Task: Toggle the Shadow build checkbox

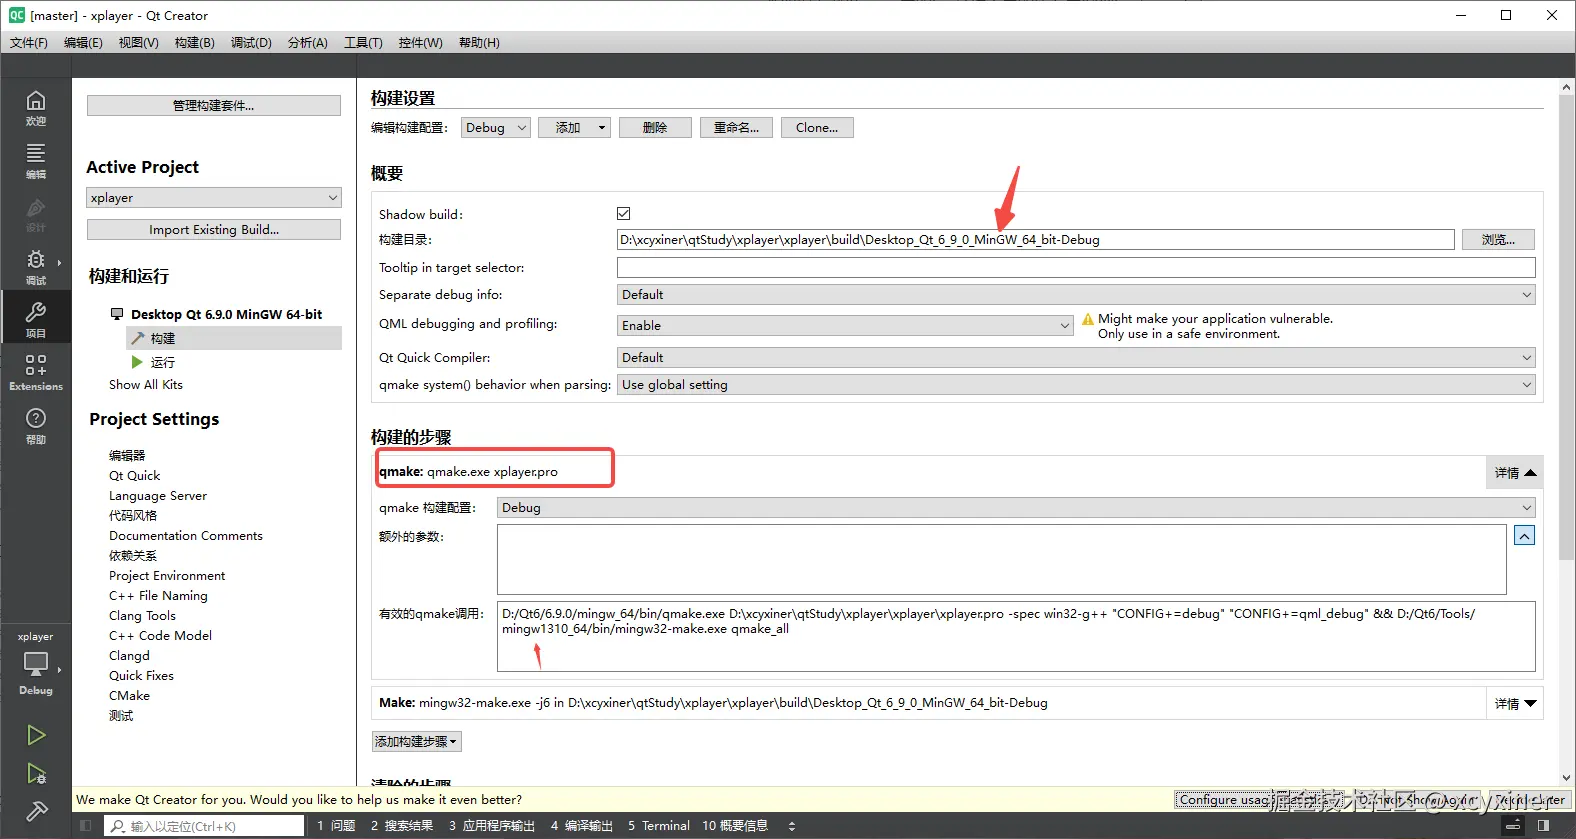Action: (x=624, y=214)
